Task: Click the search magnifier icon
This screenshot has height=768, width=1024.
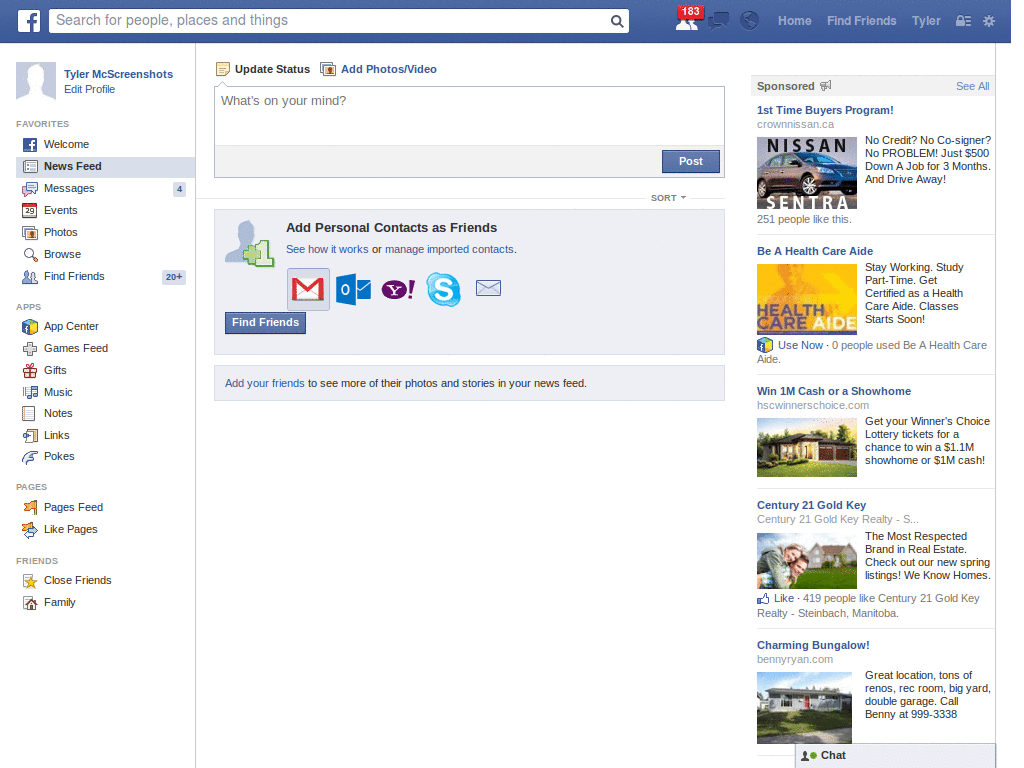Action: tap(616, 21)
